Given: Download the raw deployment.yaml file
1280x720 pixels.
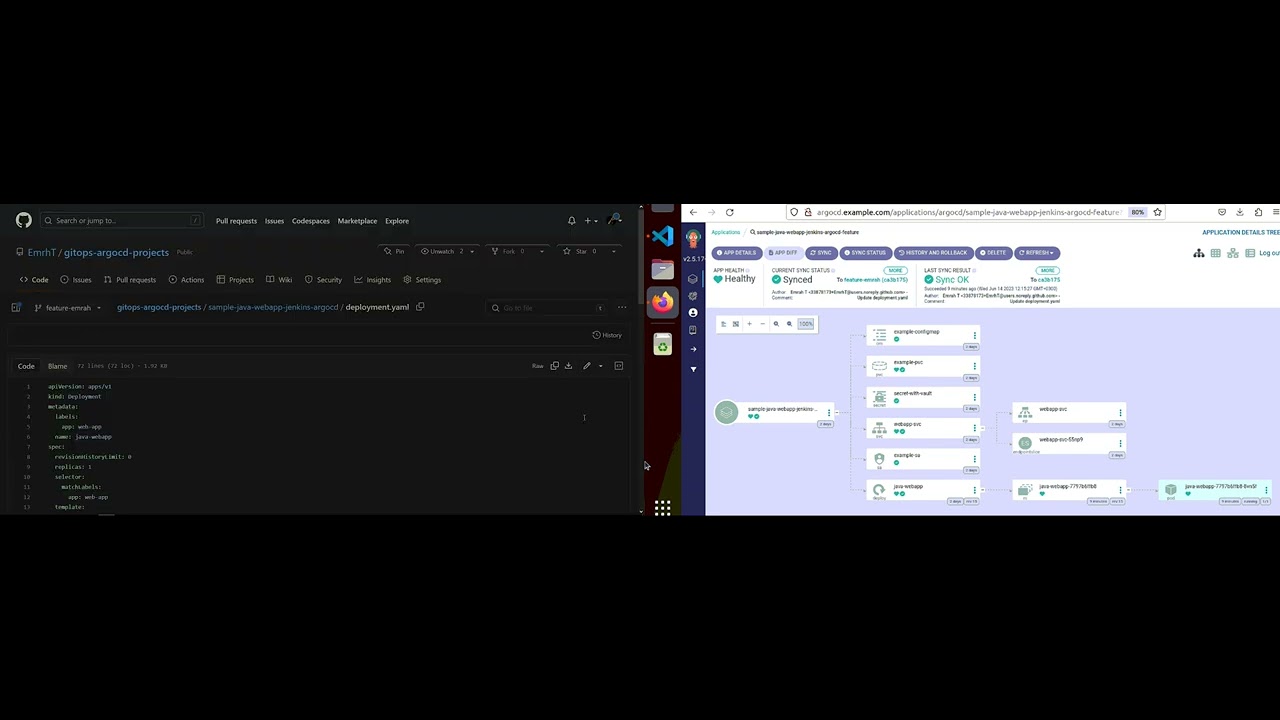Looking at the screenshot, I should 568,366.
